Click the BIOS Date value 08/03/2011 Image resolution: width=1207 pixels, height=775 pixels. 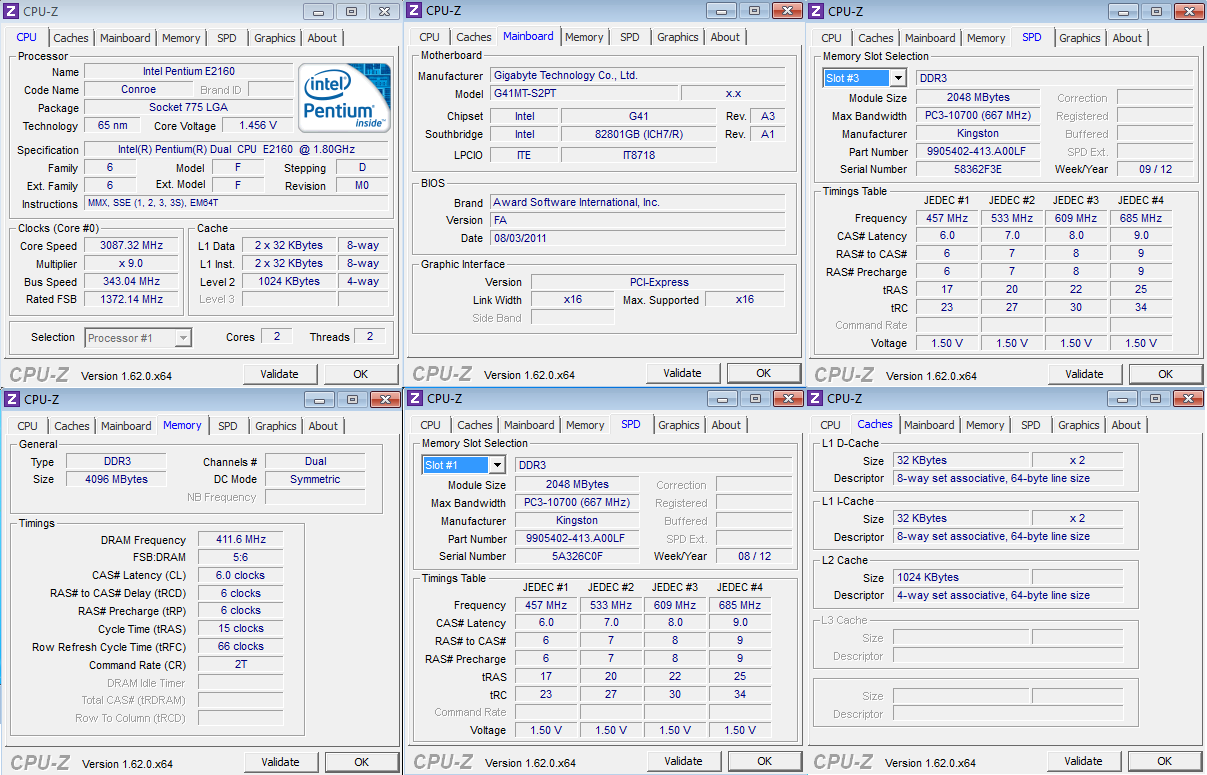coord(637,239)
